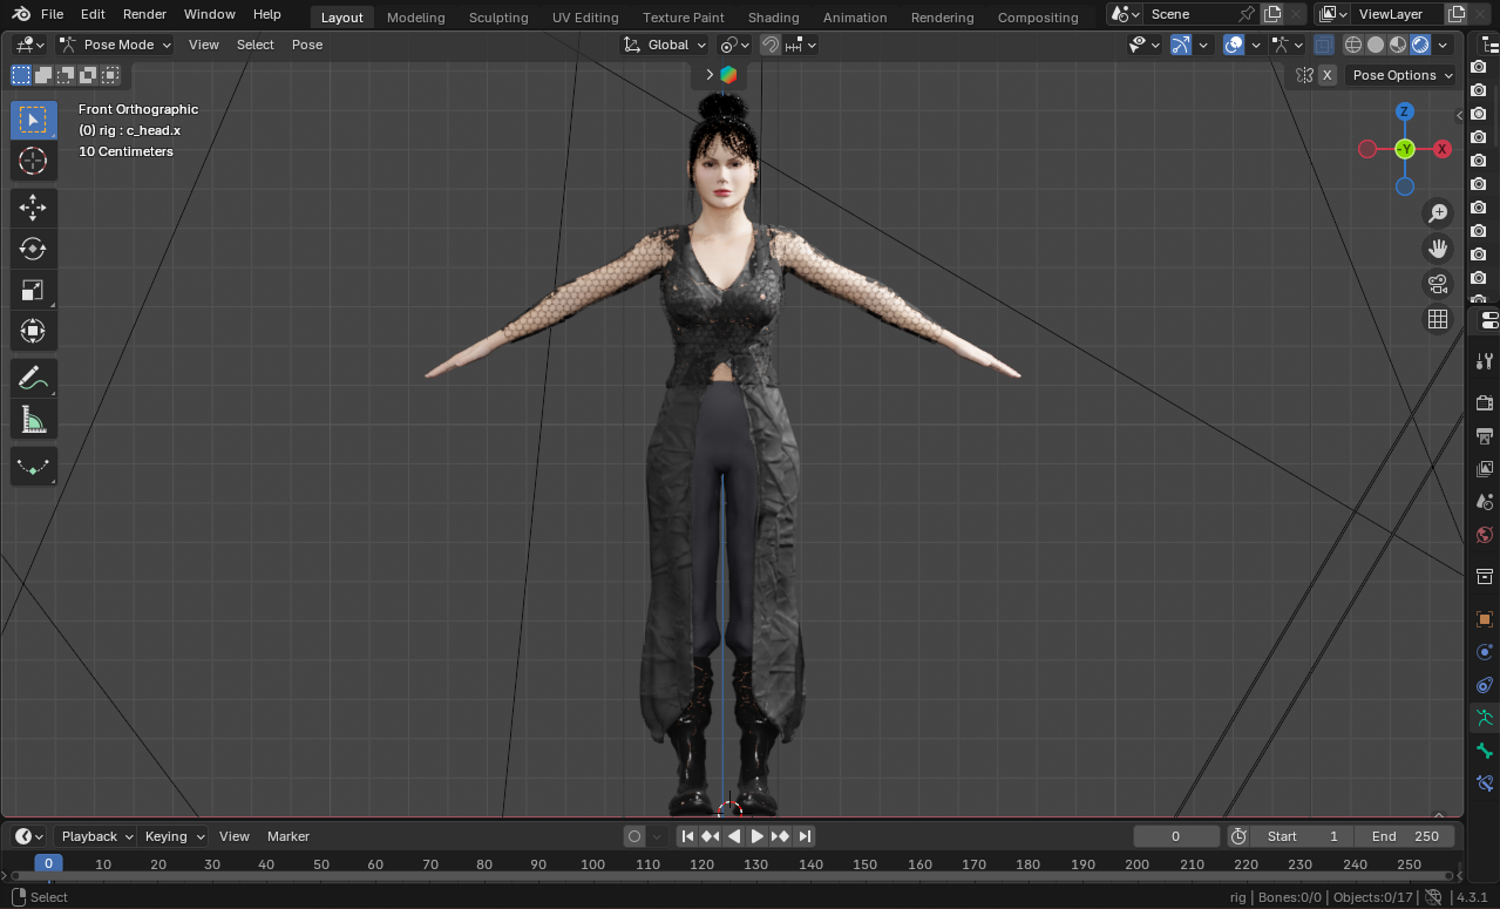This screenshot has width=1500, height=909.
Task: Click the current frame field showing 0
Action: pos(1176,836)
